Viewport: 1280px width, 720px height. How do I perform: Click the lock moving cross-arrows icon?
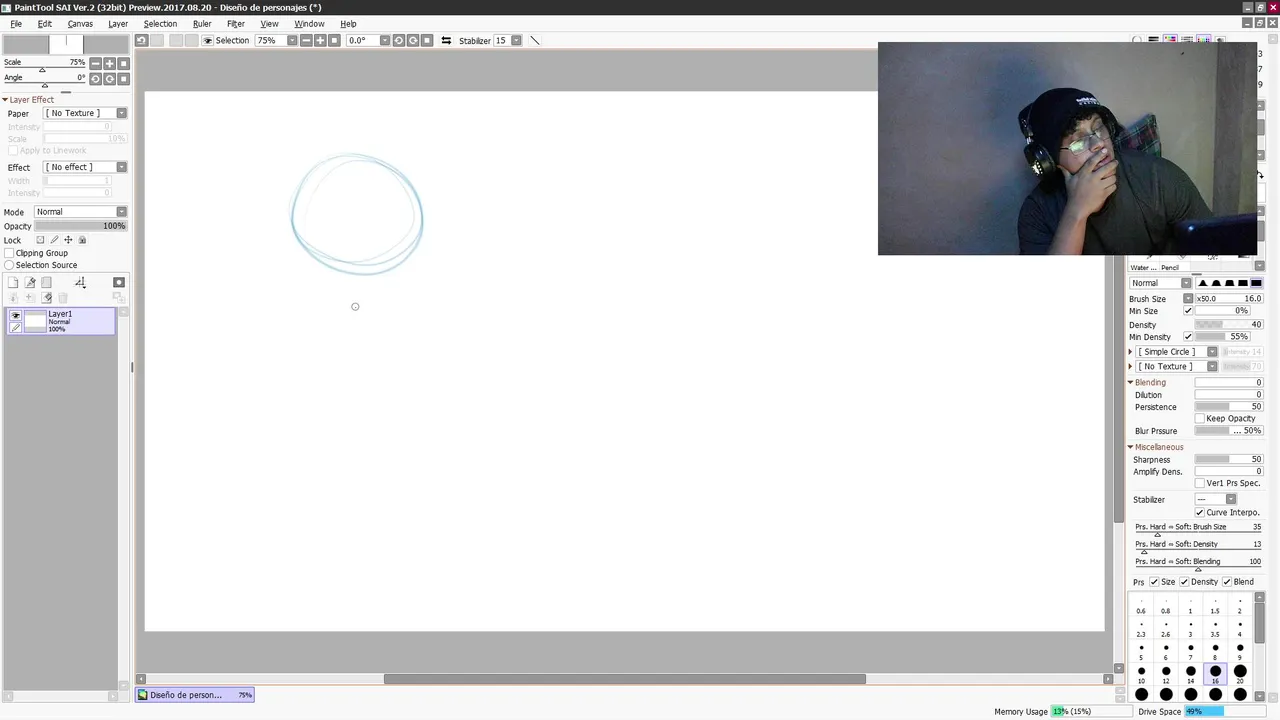pyautogui.click(x=68, y=240)
